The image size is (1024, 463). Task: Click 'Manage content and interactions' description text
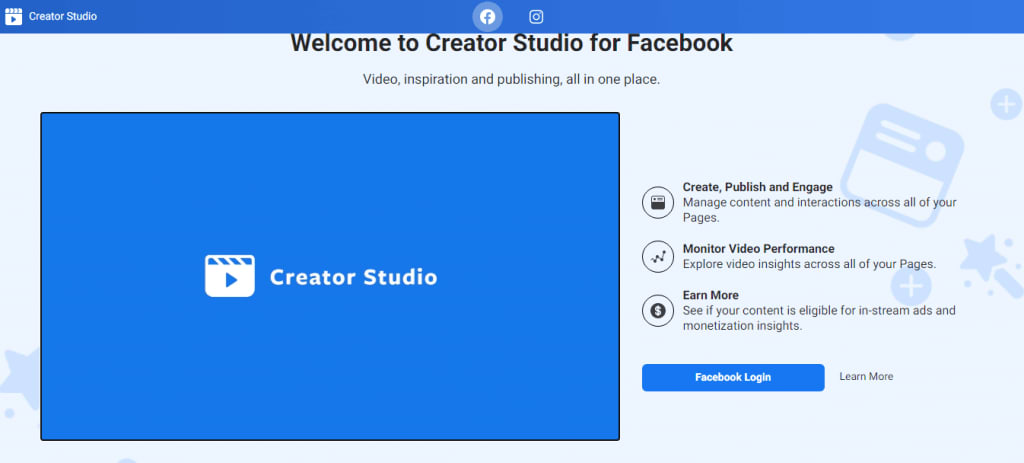820,210
